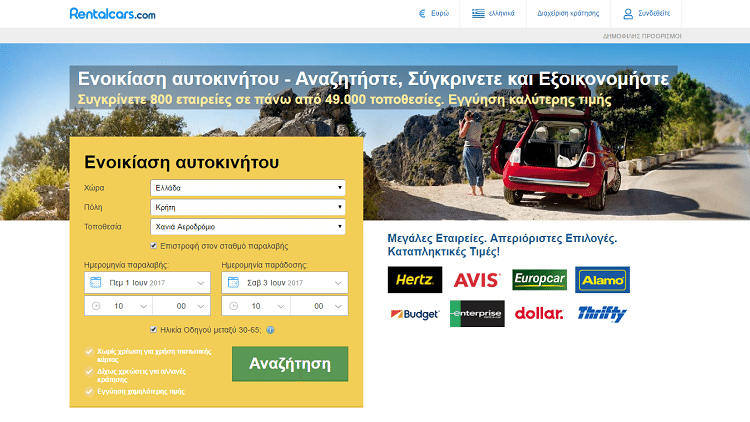Click the ΔΗΜΟΦΙΛΗΣ ΠΡΟΟΡΙΣΜΟΙ link

tap(642, 36)
